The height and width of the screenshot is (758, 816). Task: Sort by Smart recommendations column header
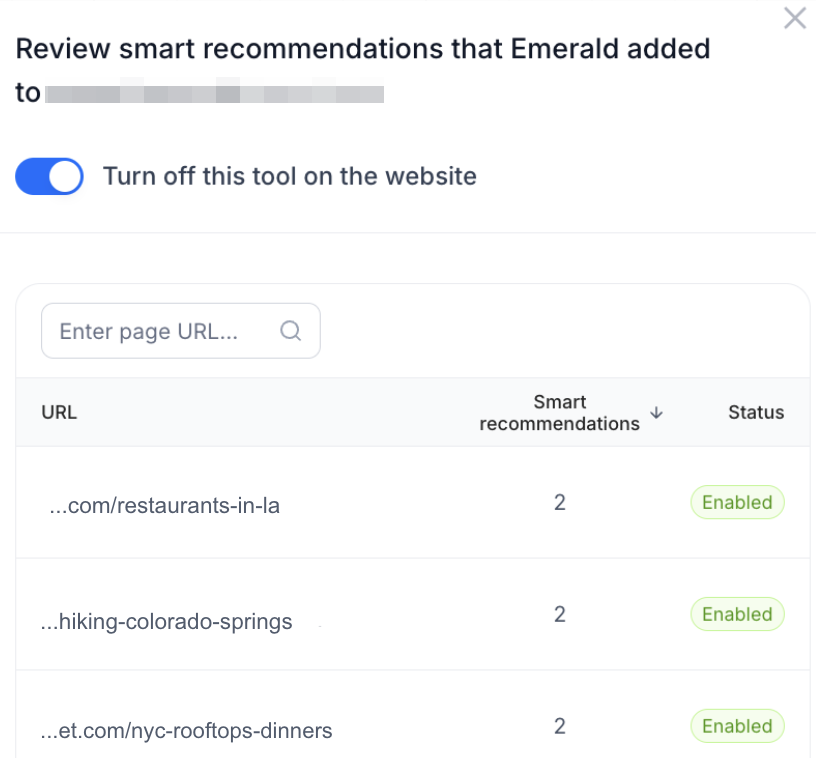tap(559, 412)
